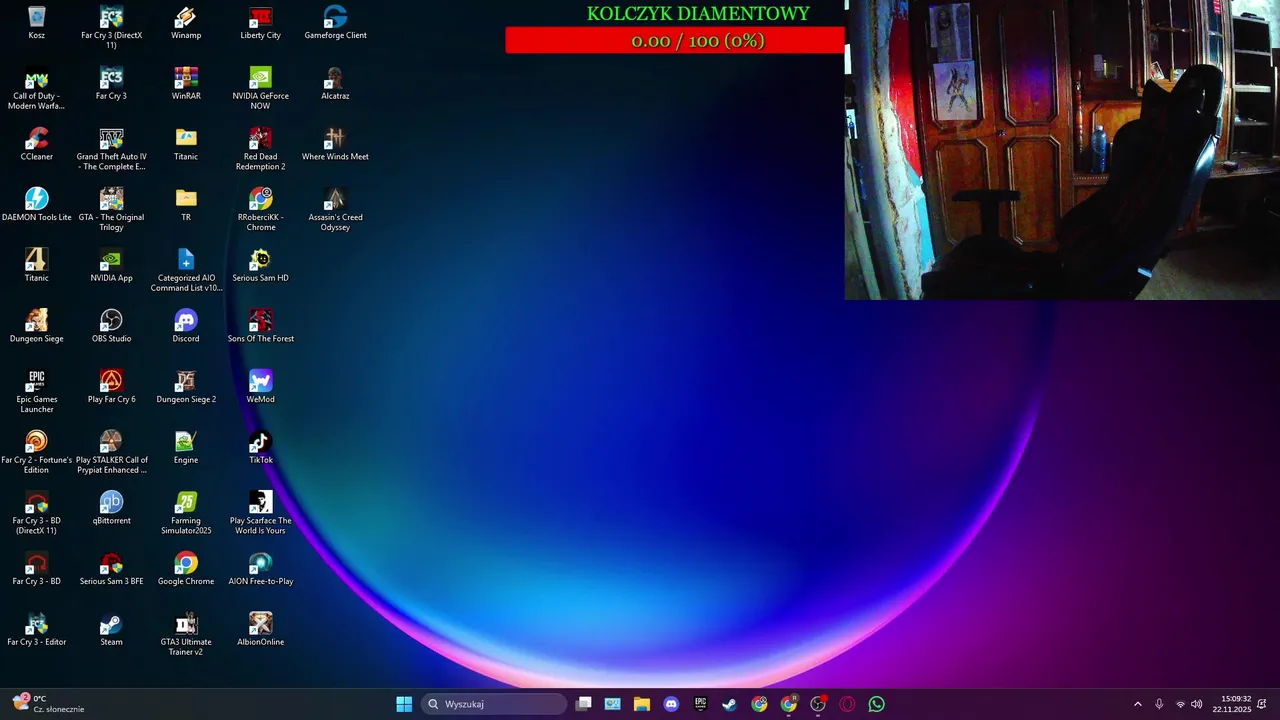This screenshot has width=1280, height=720.
Task: Open Categorized AIO Command List file
Action: click(186, 271)
